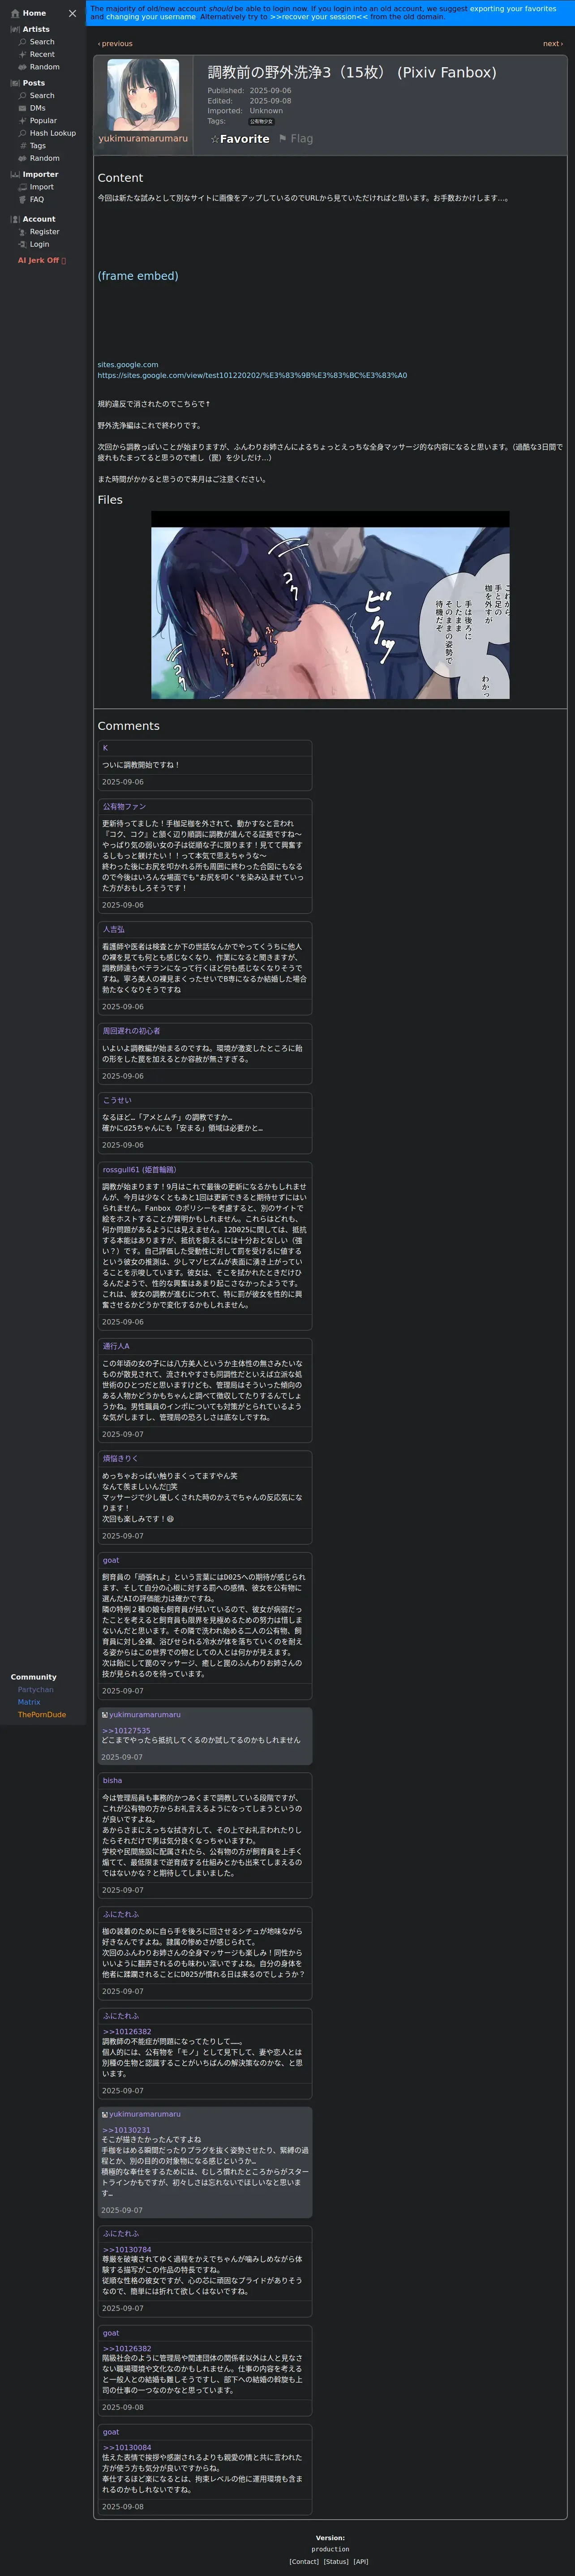Click the Content section heading
The height and width of the screenshot is (2576, 575).
[121, 178]
